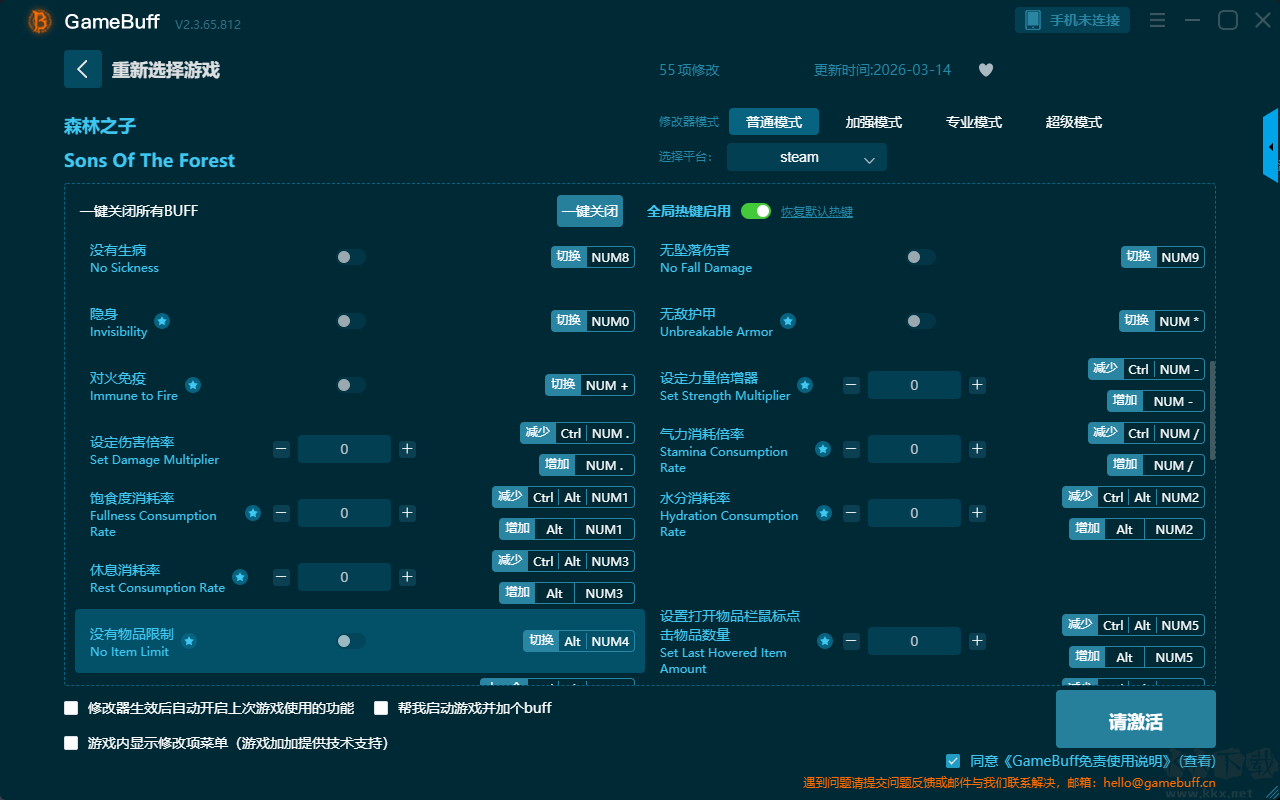Increase Fullness Consumption Rate value
The width and height of the screenshot is (1280, 800).
[407, 513]
